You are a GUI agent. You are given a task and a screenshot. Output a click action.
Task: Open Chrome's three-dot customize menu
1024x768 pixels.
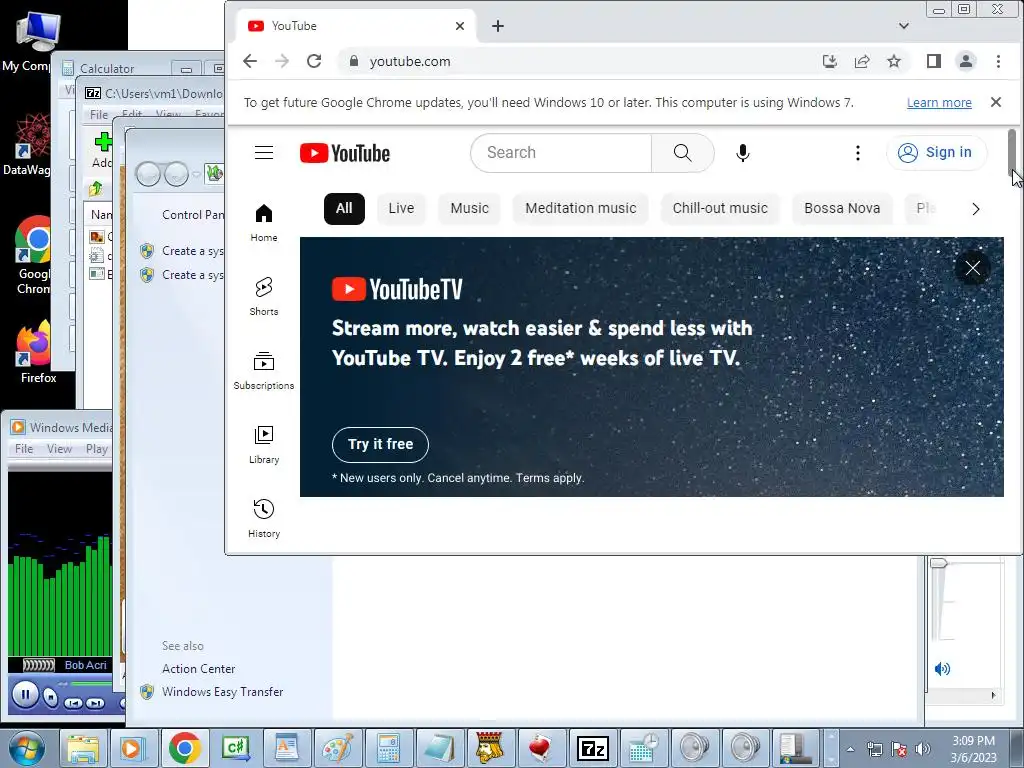[998, 61]
